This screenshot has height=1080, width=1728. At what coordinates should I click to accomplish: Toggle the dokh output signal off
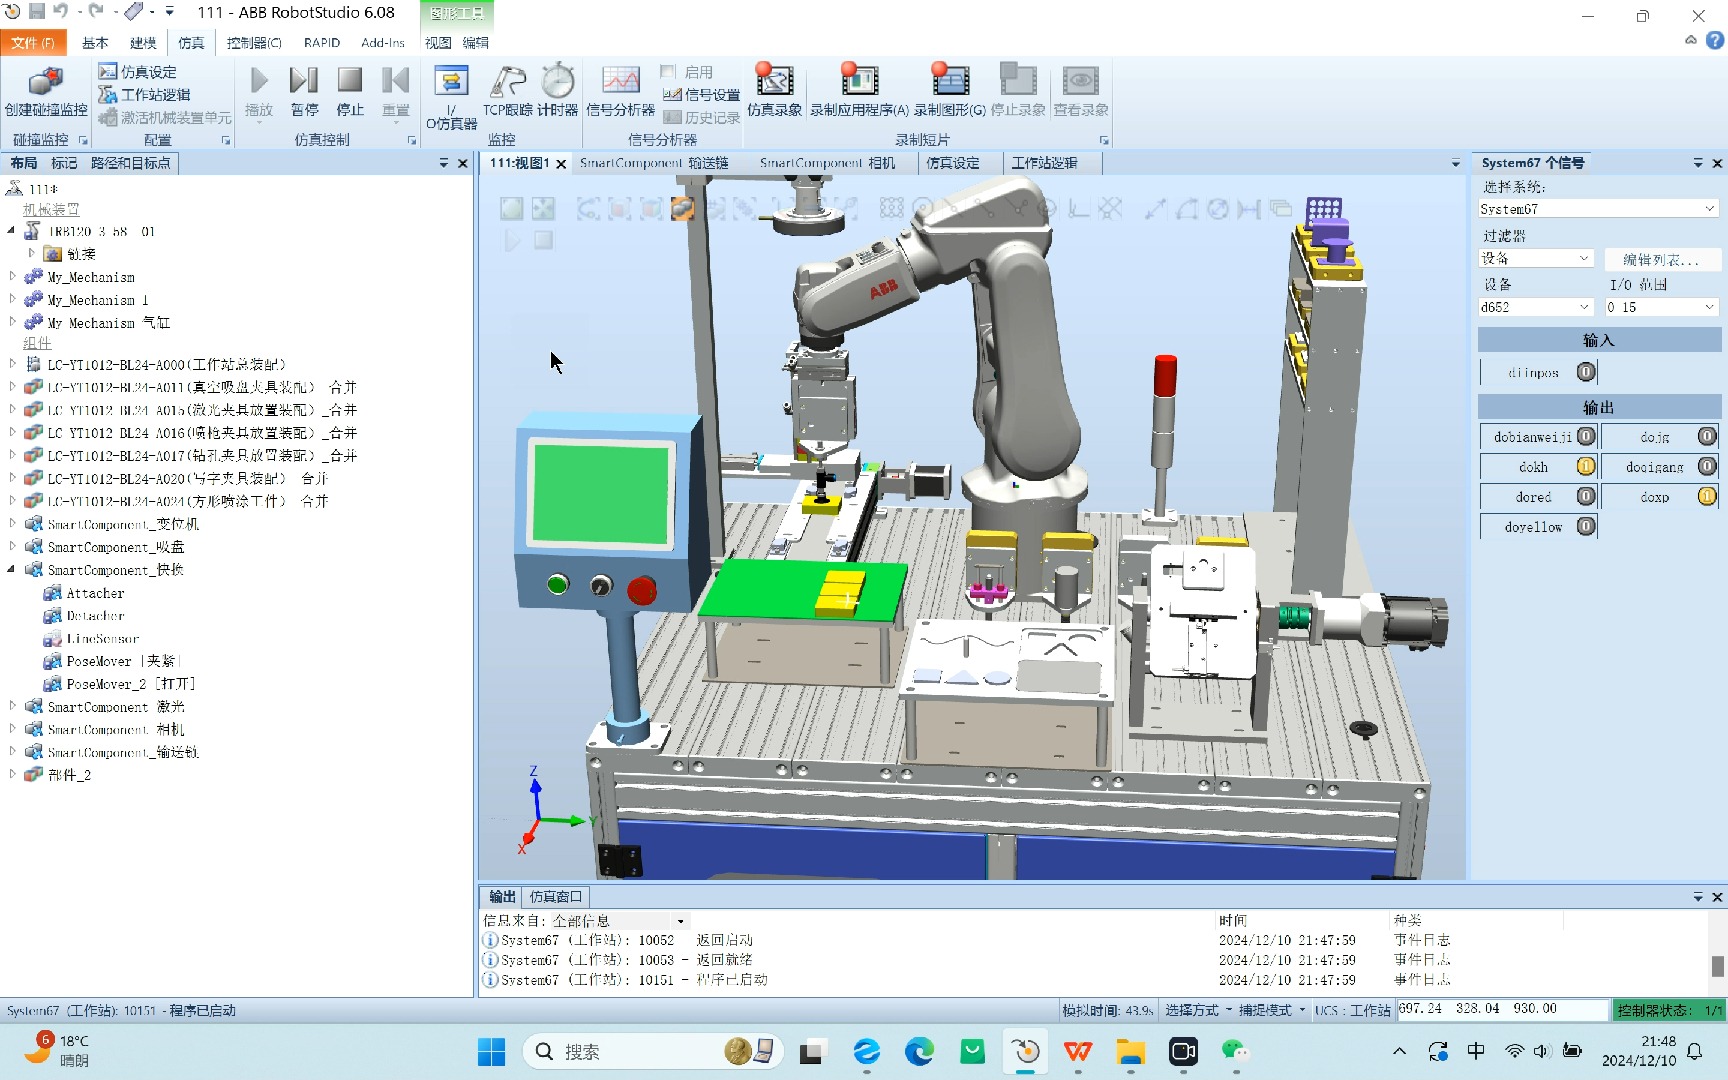coord(1586,466)
